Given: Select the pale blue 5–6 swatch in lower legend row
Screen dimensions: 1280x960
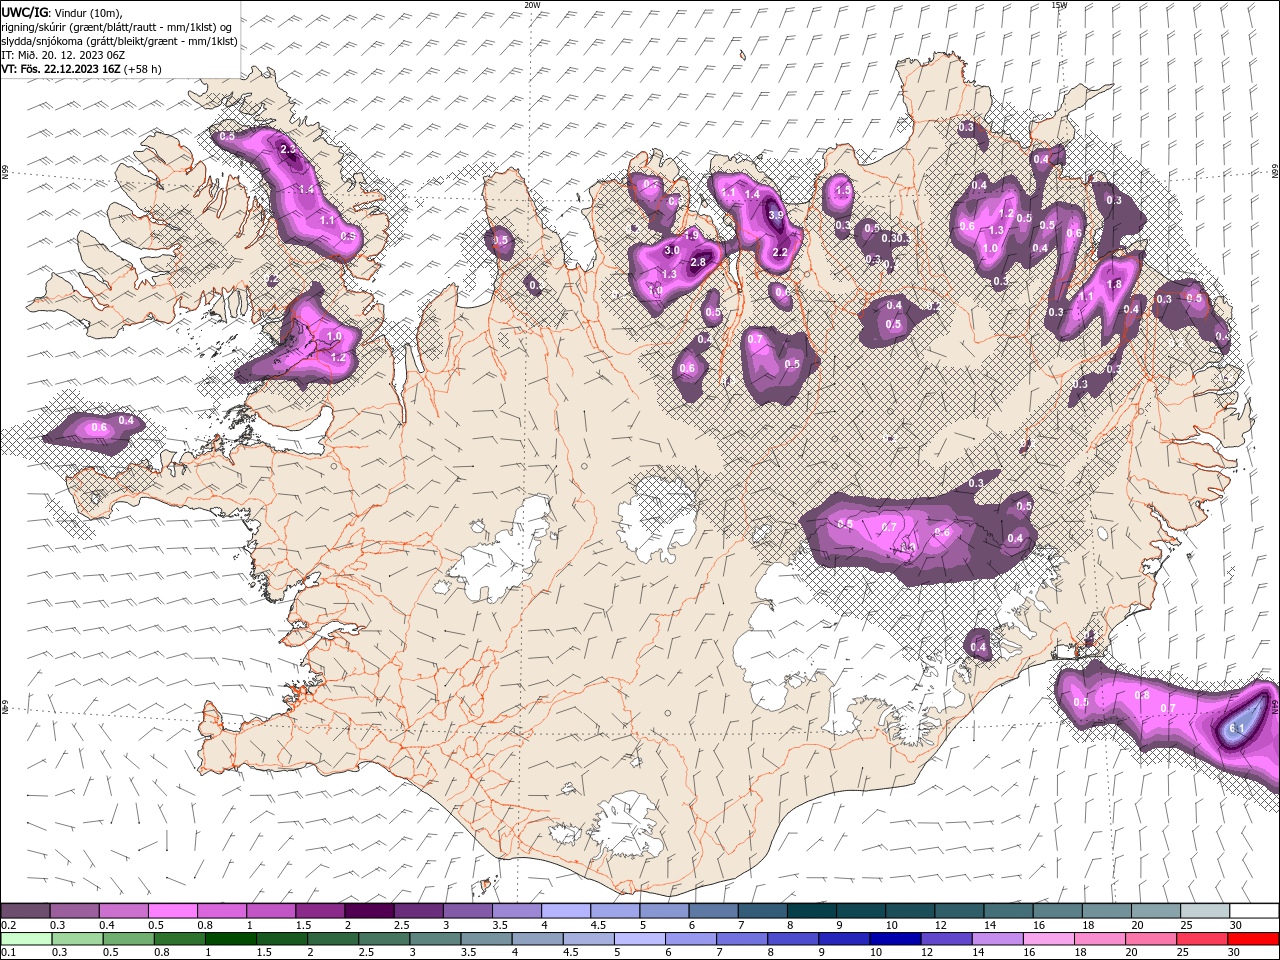Looking at the screenshot, I should pos(640,939).
